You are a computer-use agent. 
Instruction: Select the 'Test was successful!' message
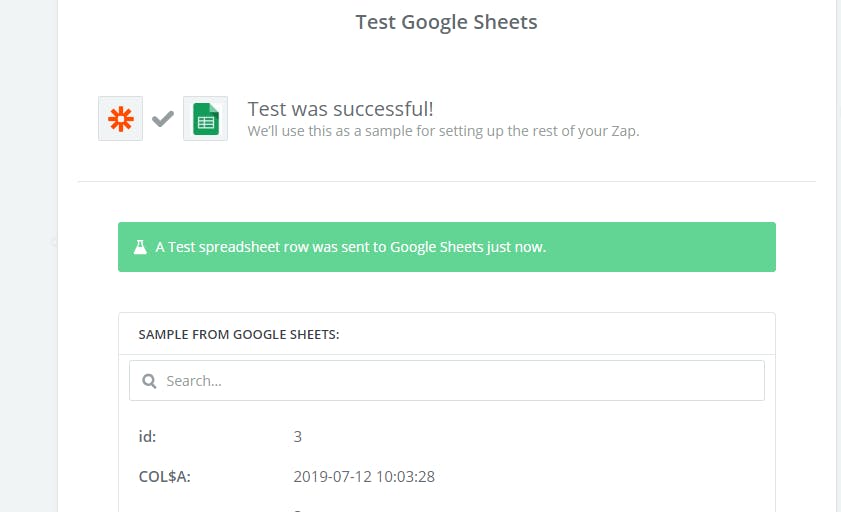click(340, 109)
